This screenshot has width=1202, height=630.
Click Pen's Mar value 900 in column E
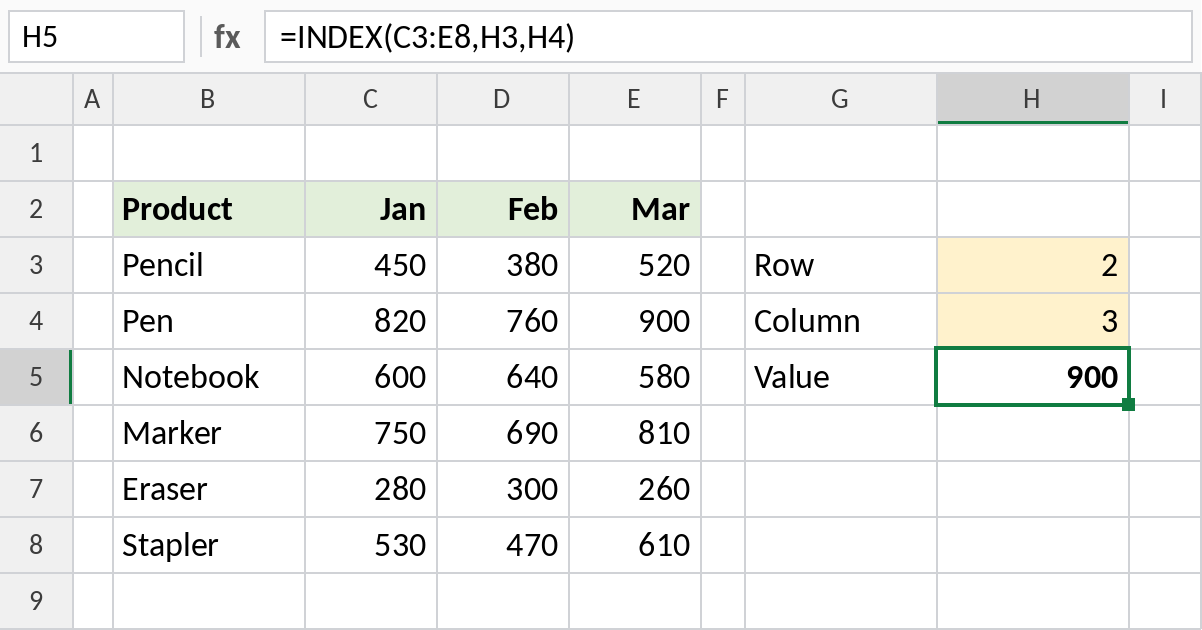[635, 321]
